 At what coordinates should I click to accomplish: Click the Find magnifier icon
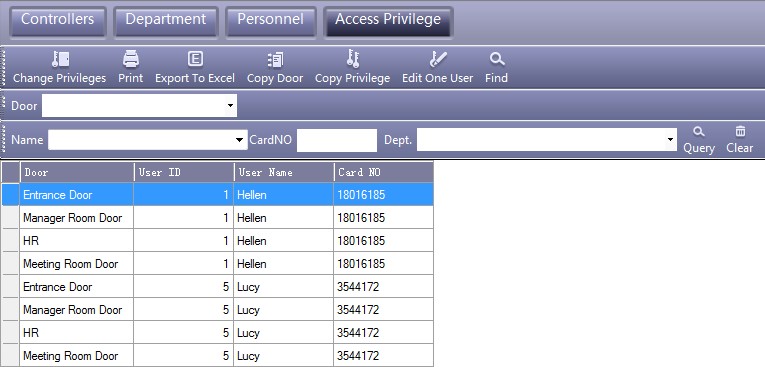coord(497,60)
